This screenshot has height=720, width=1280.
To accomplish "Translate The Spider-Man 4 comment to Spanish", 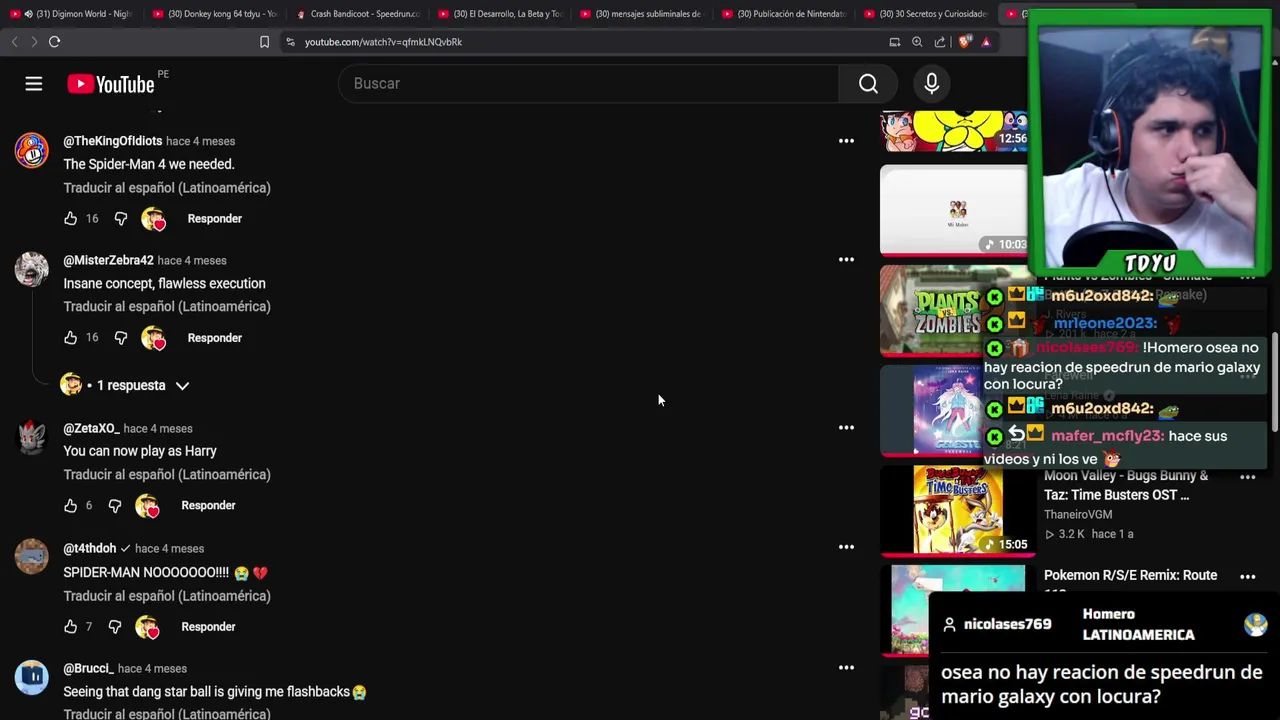I will click(x=167, y=188).
